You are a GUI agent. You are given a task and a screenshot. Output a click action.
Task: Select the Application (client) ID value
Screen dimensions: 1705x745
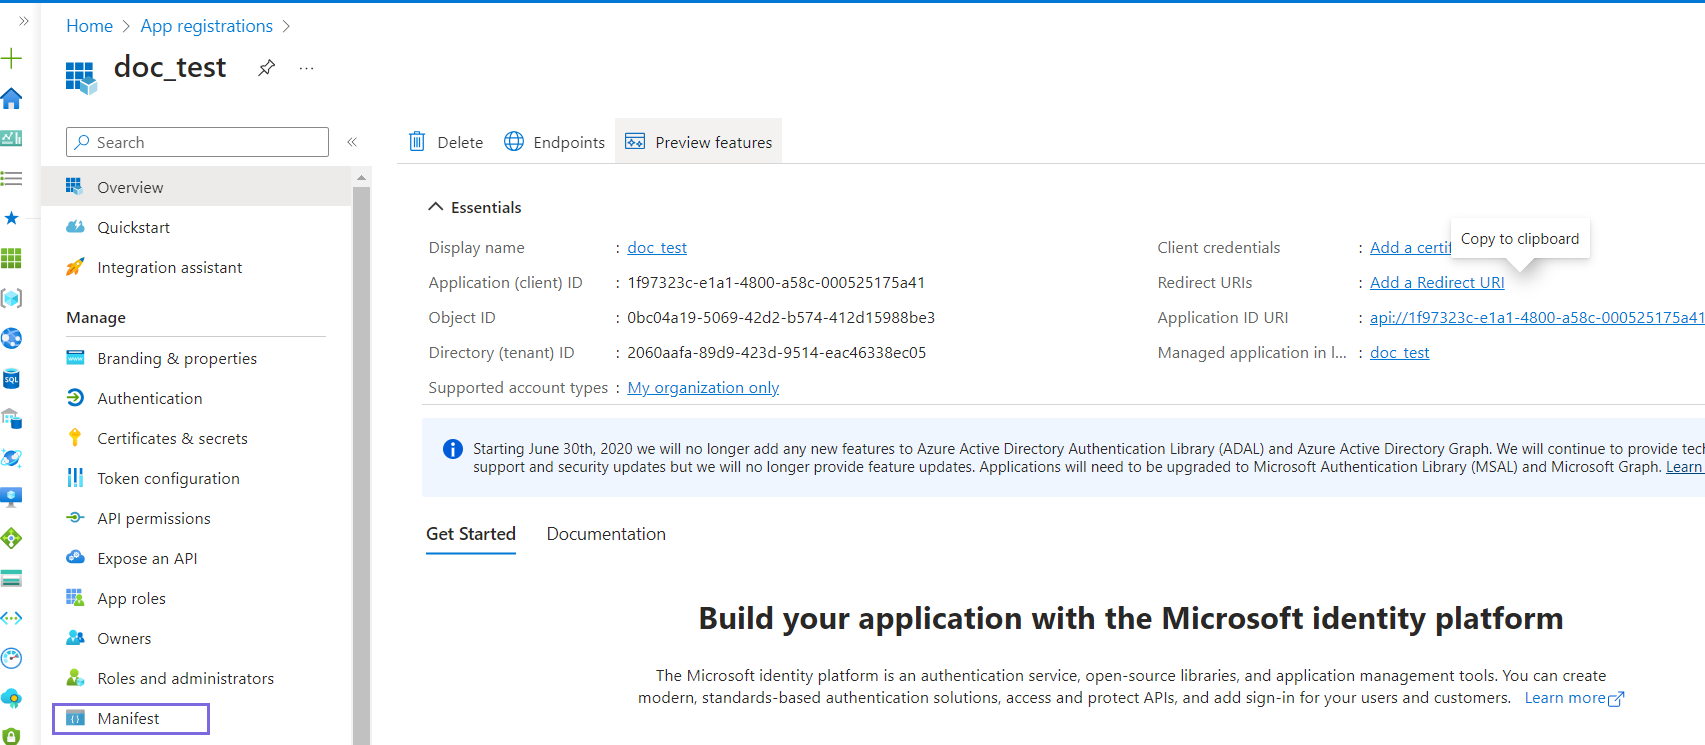click(x=776, y=282)
